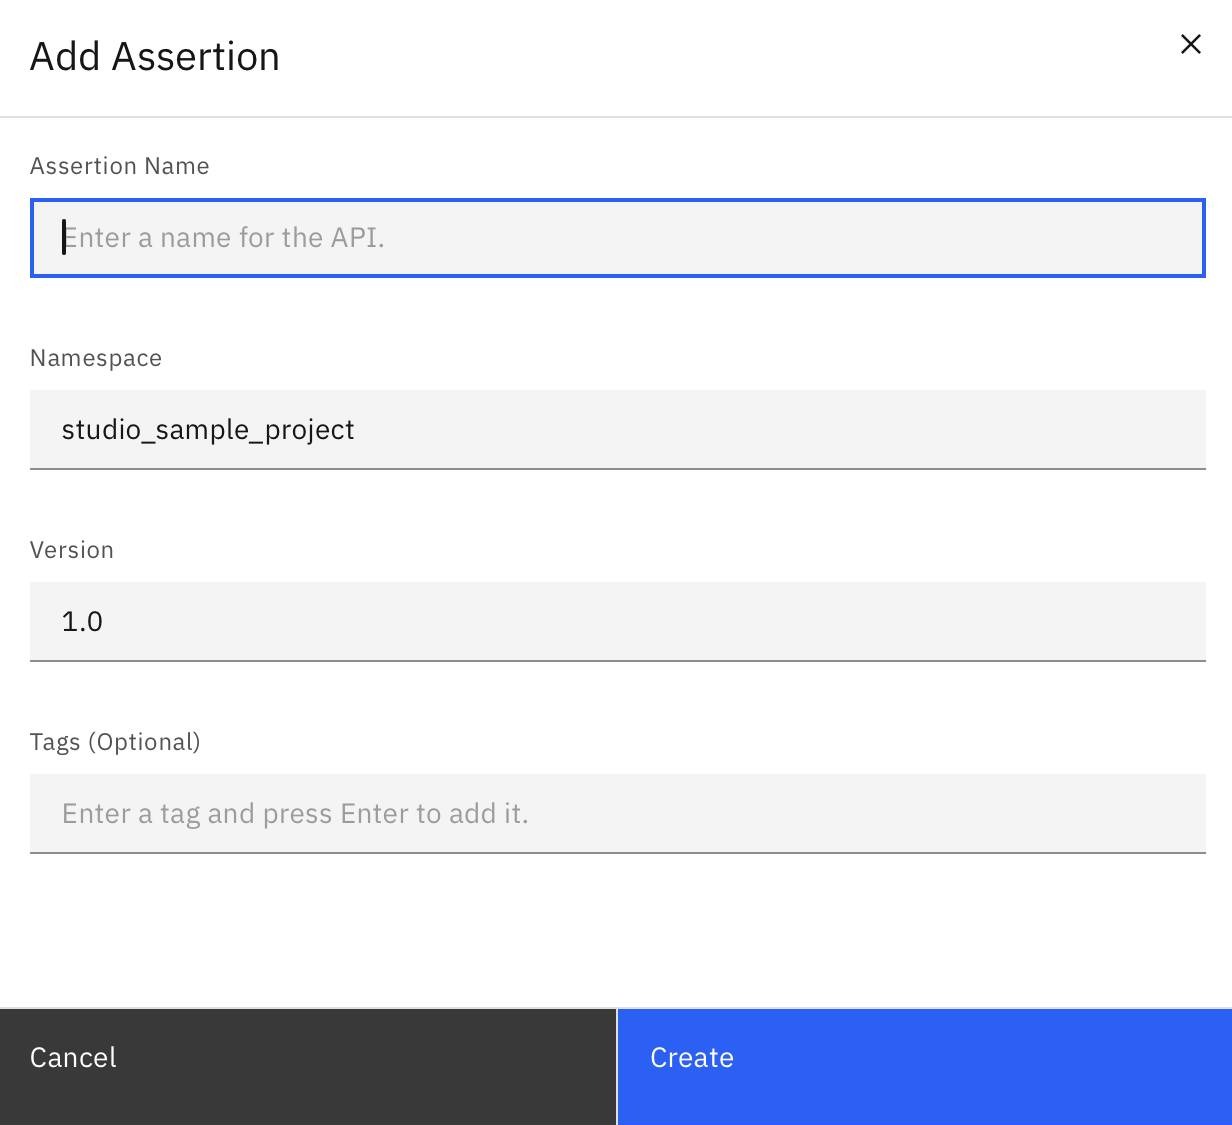Click the empty area below the Tags field
Image resolution: width=1232 pixels, height=1125 pixels.
coord(617,930)
